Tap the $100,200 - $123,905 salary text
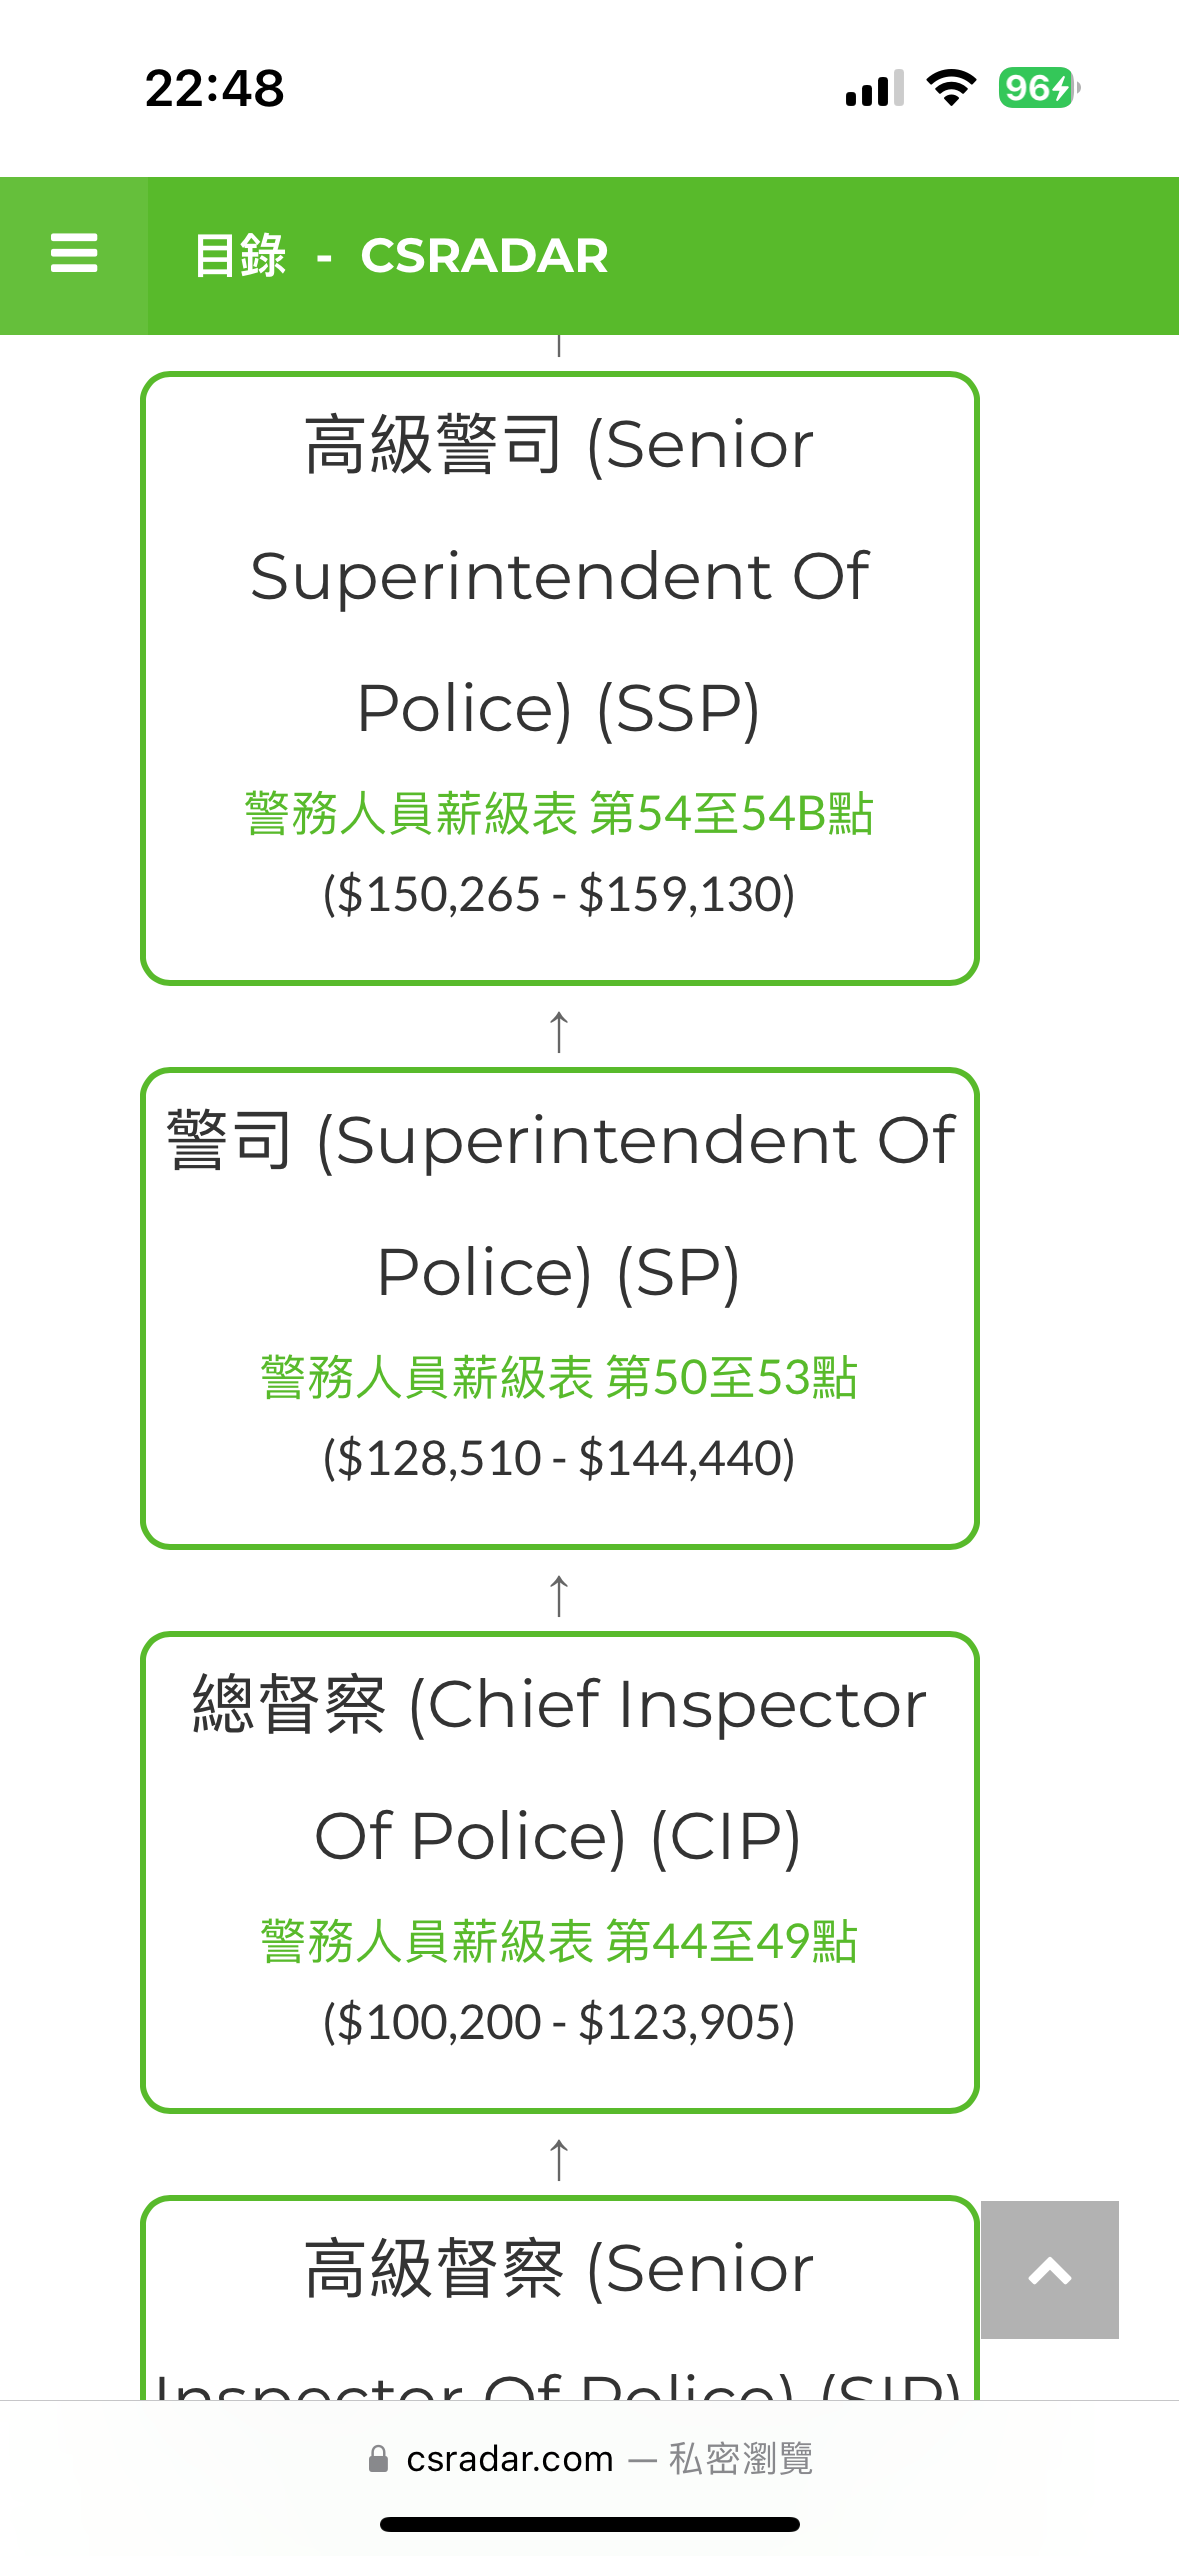1179x2556 pixels. pyautogui.click(x=559, y=2021)
